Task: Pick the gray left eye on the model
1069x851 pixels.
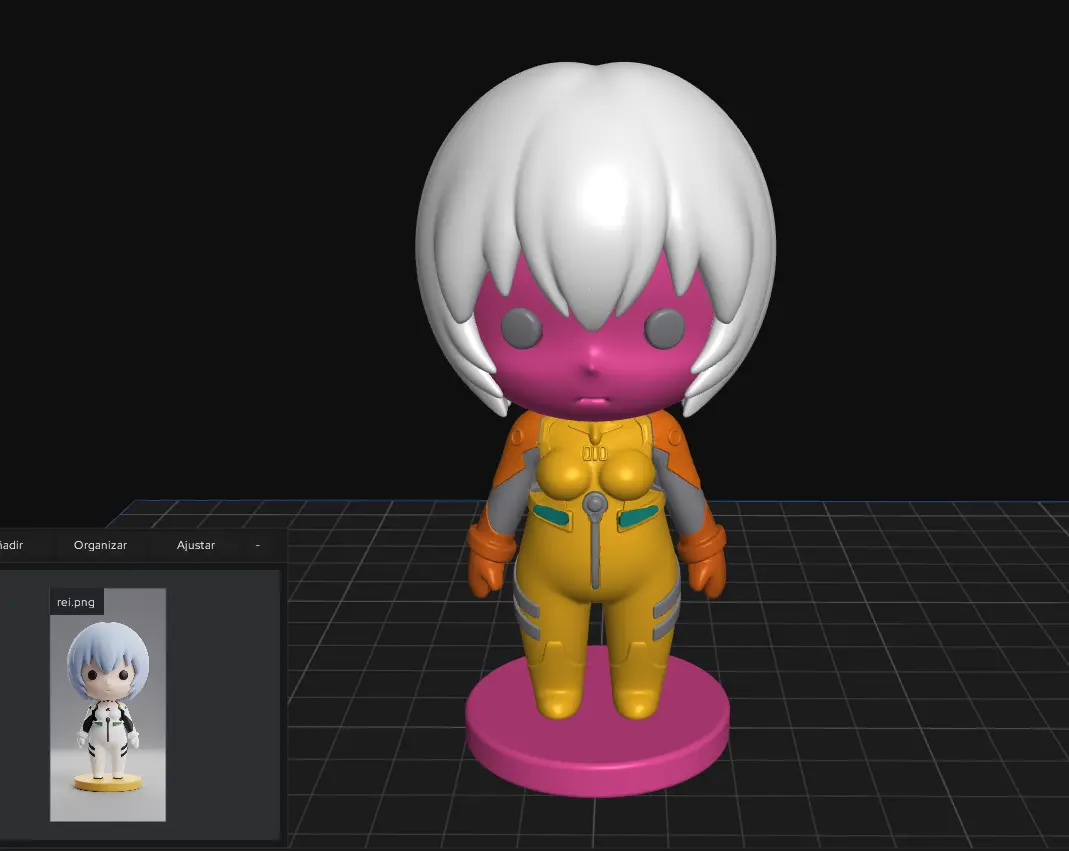Action: tap(522, 327)
